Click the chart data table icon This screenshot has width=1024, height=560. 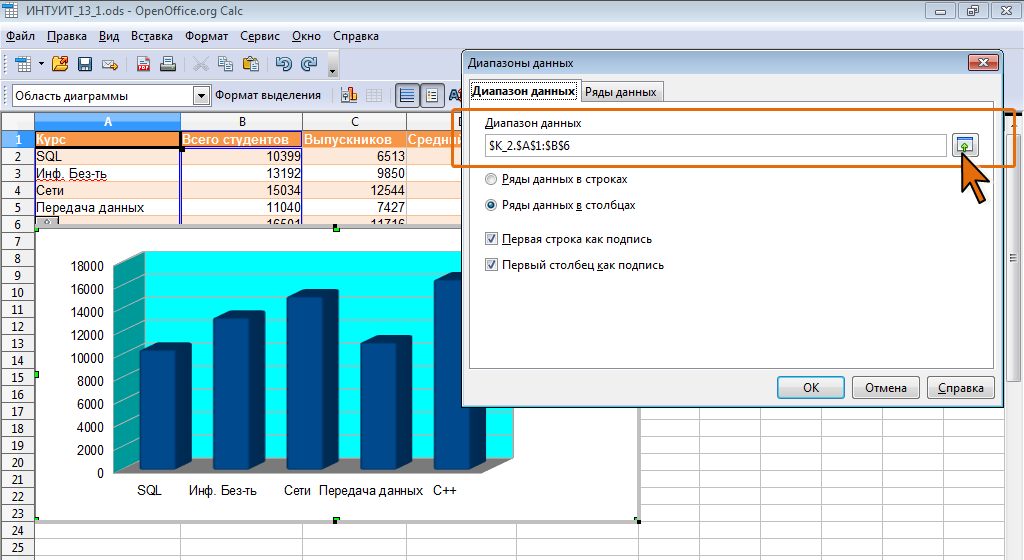click(374, 95)
